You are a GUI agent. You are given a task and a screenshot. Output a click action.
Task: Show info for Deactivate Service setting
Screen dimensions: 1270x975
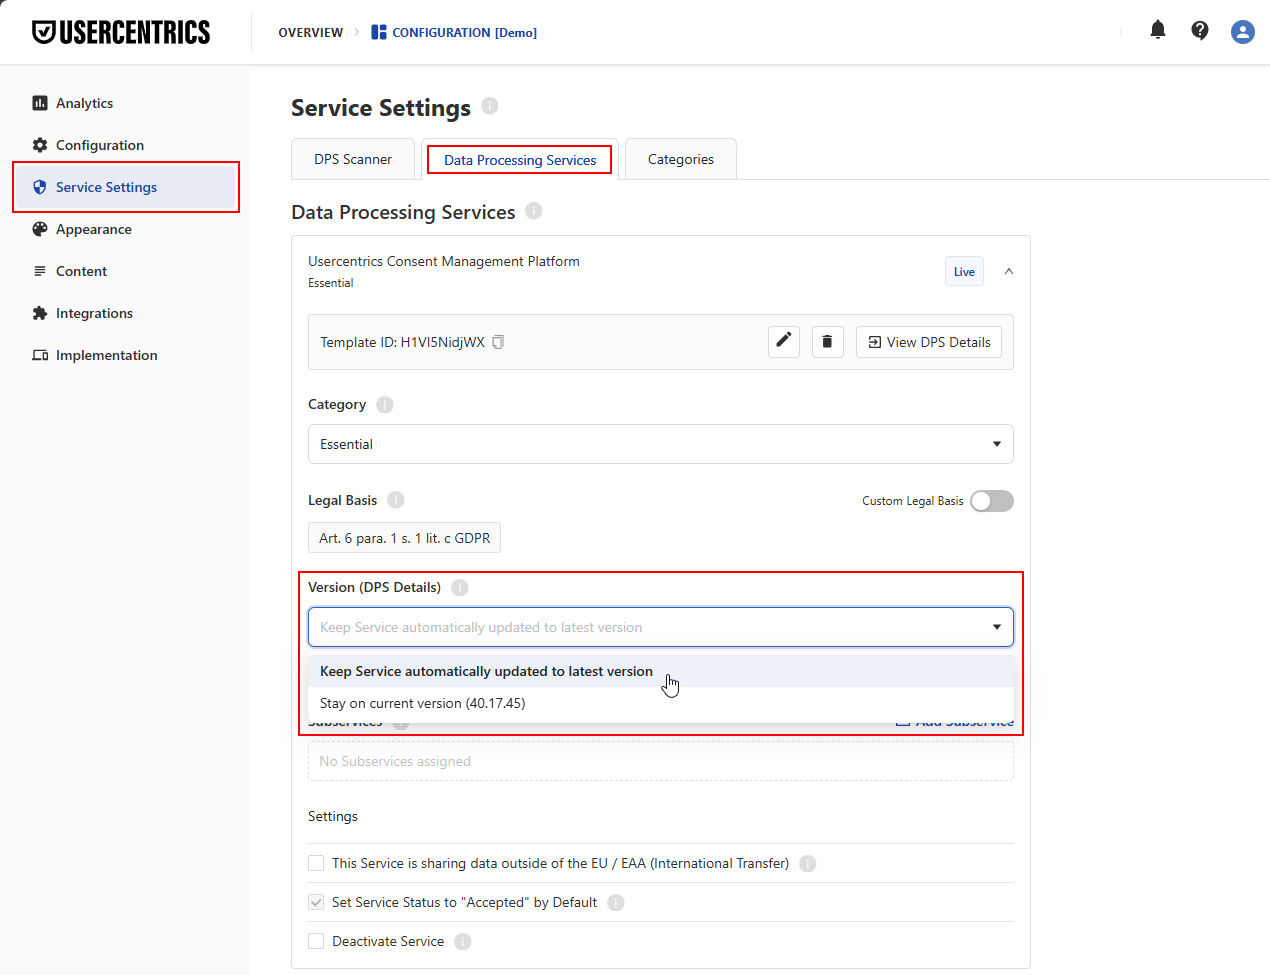click(463, 941)
